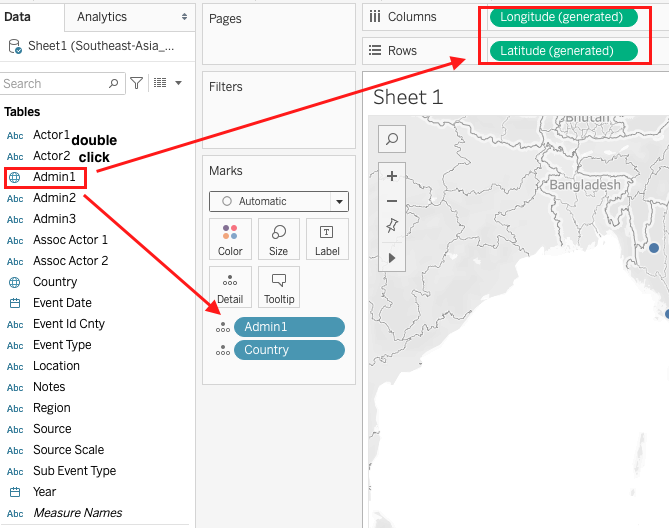Click the Label marks card button
The width and height of the screenshot is (669, 528).
[327, 239]
